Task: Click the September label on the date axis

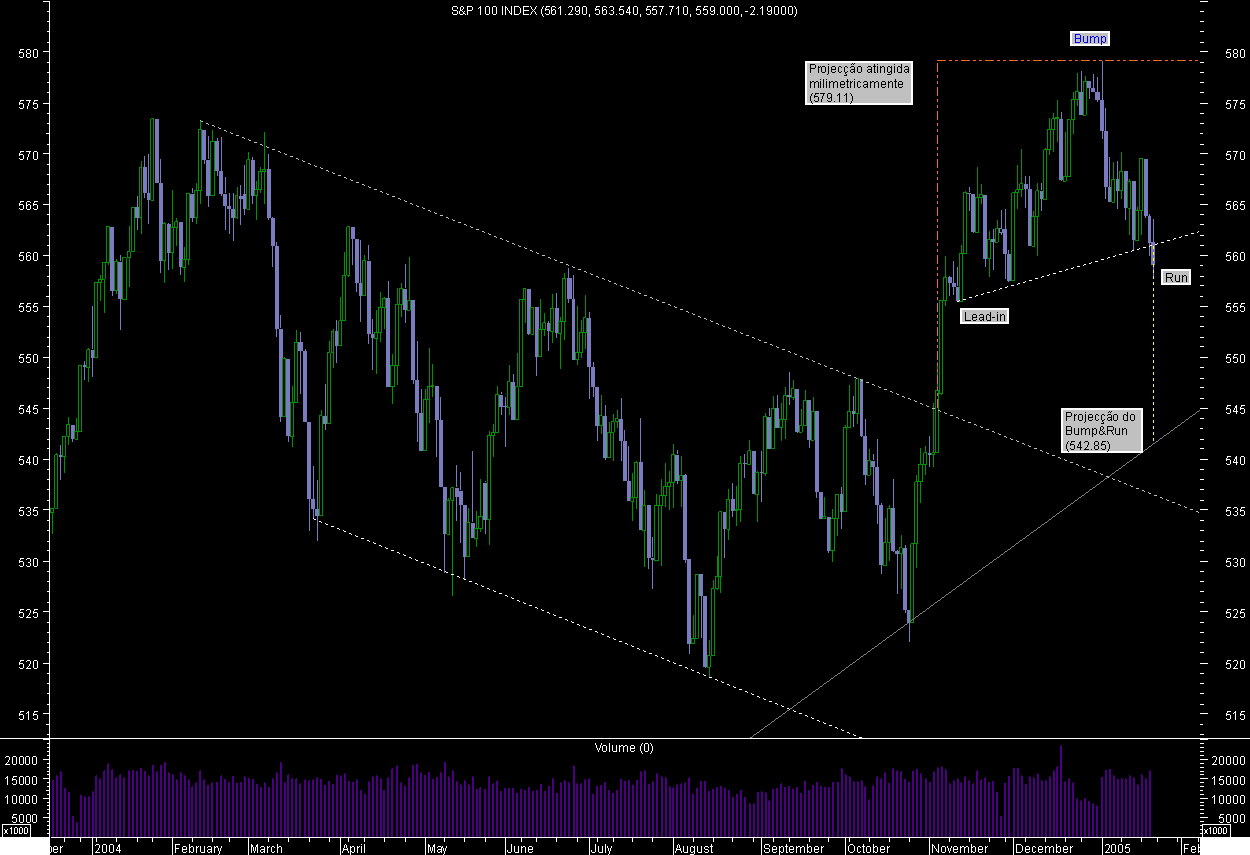Action: coord(793,848)
